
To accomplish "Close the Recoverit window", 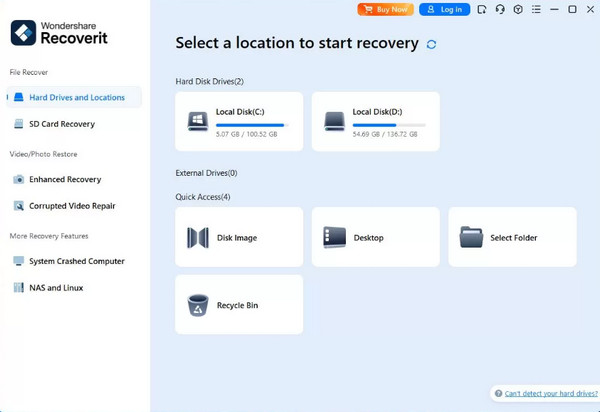I will pyautogui.click(x=590, y=9).
